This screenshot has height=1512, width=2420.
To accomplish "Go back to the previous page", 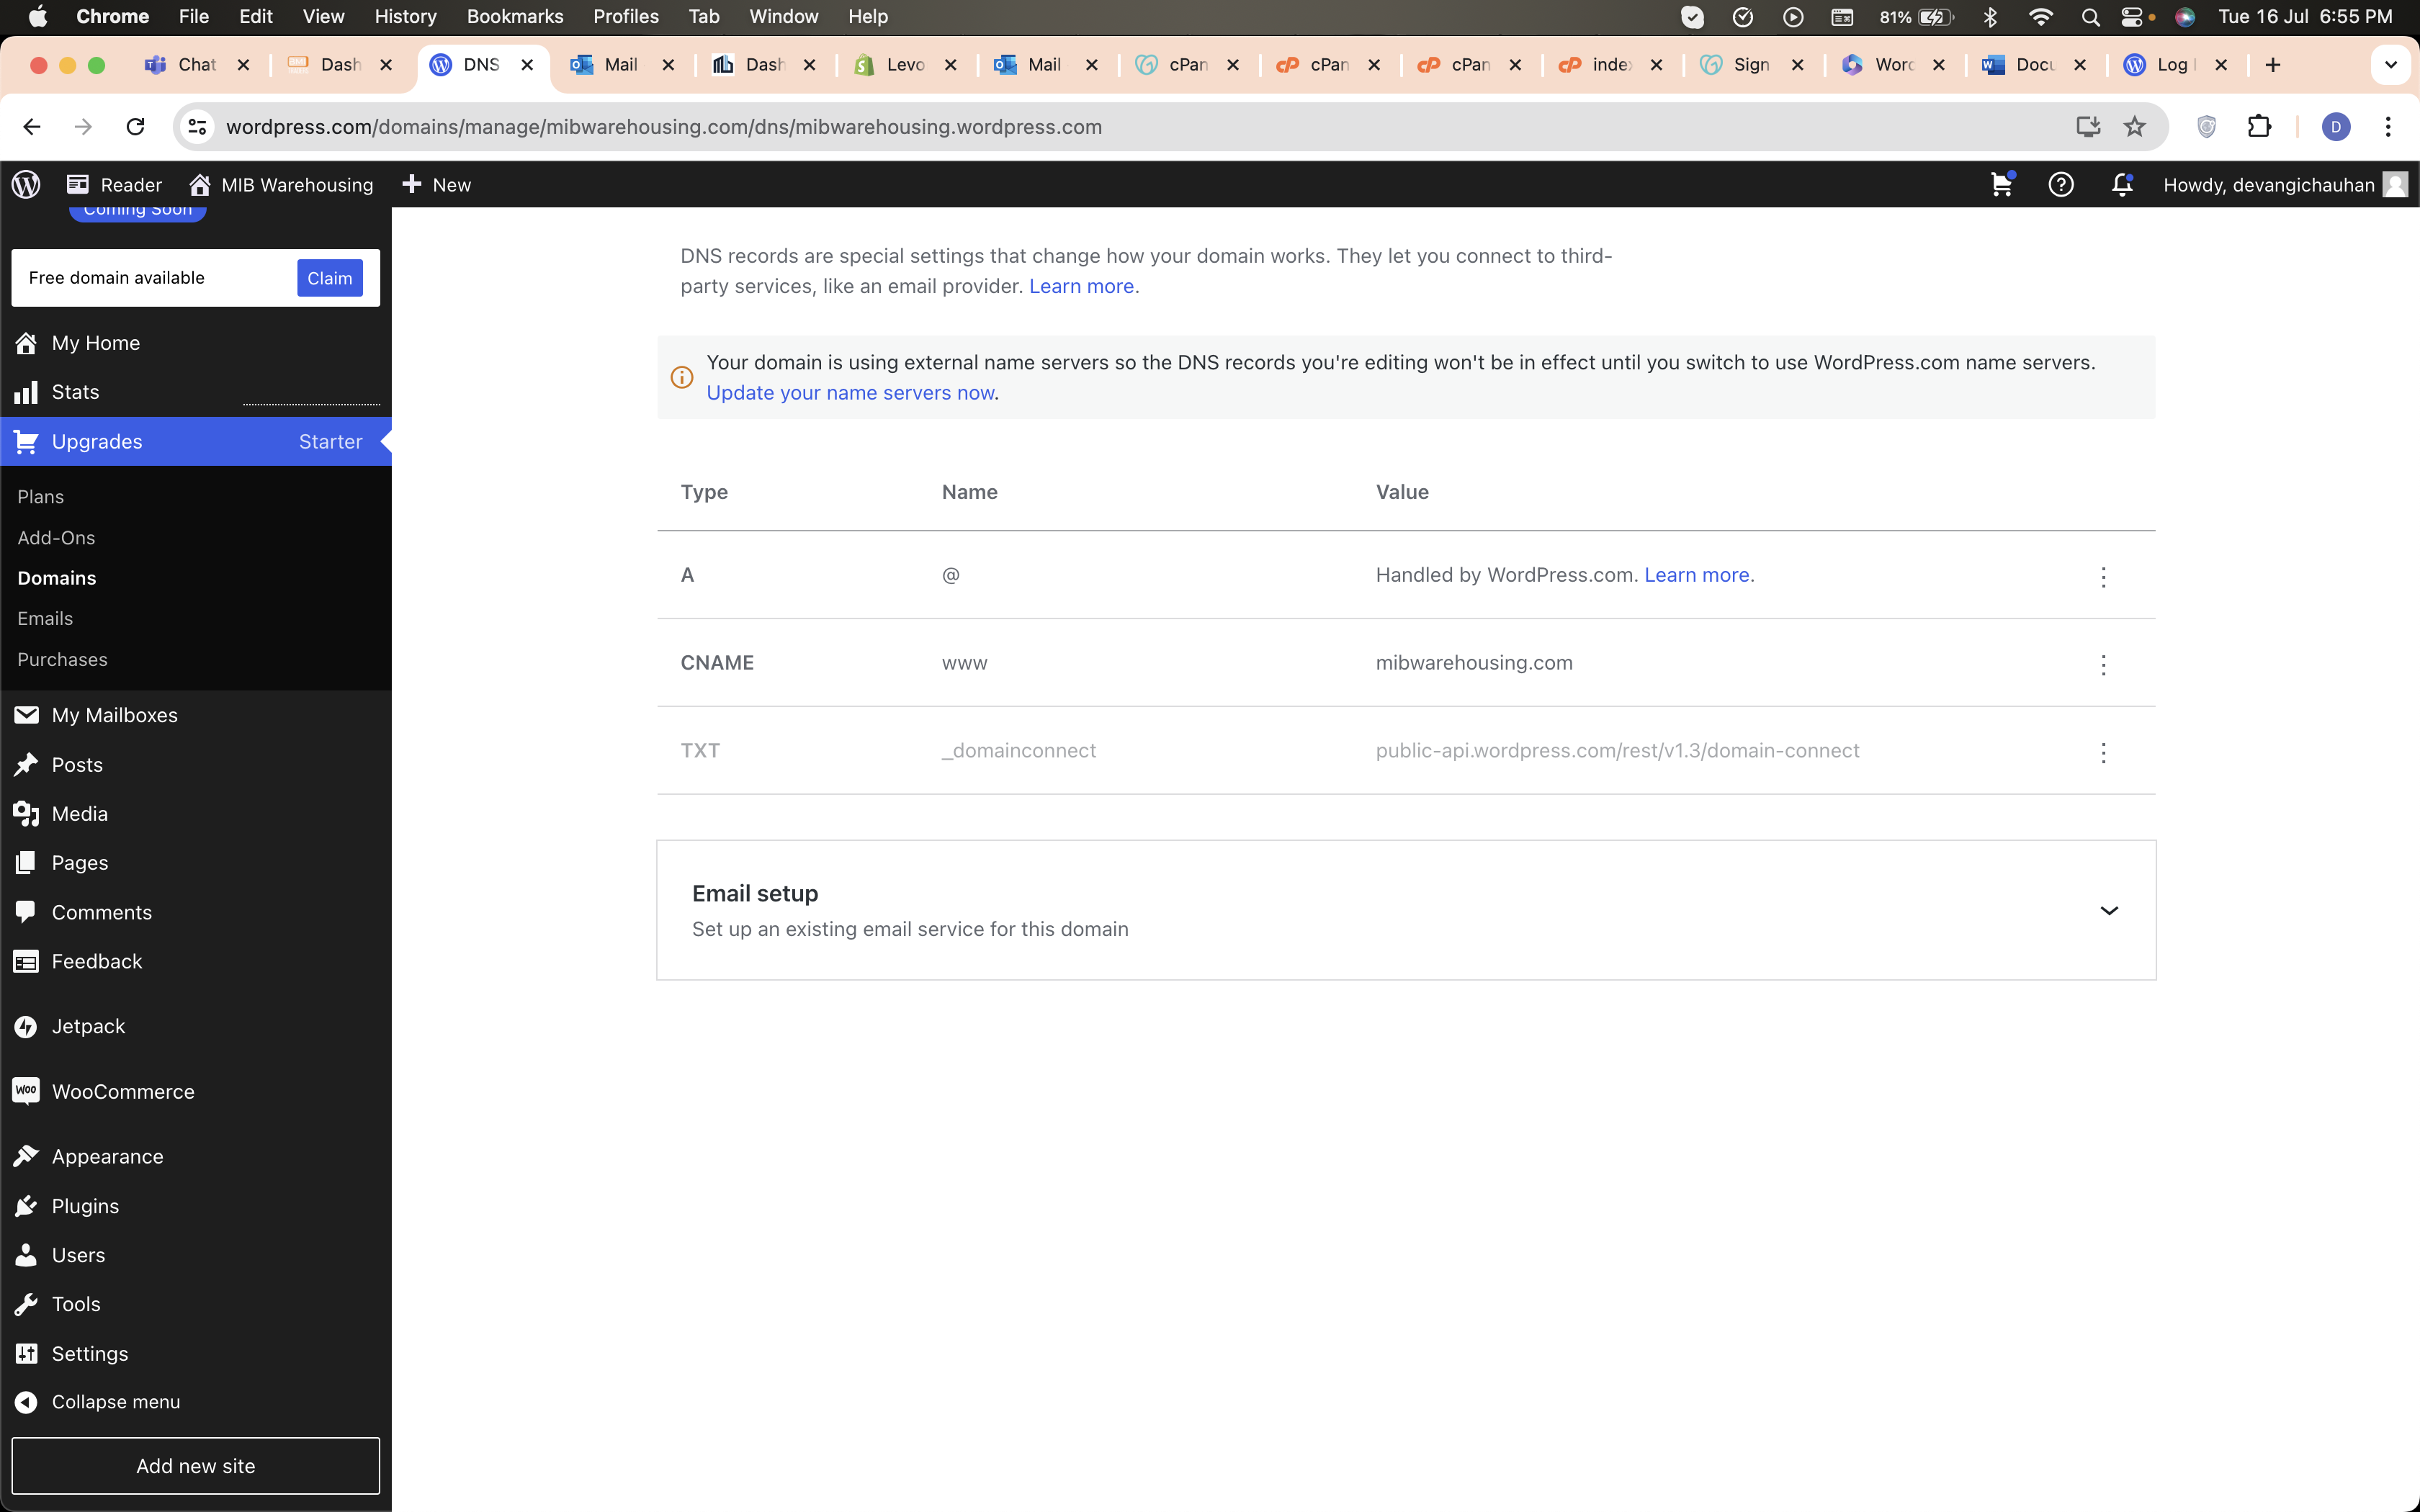I will click(32, 127).
